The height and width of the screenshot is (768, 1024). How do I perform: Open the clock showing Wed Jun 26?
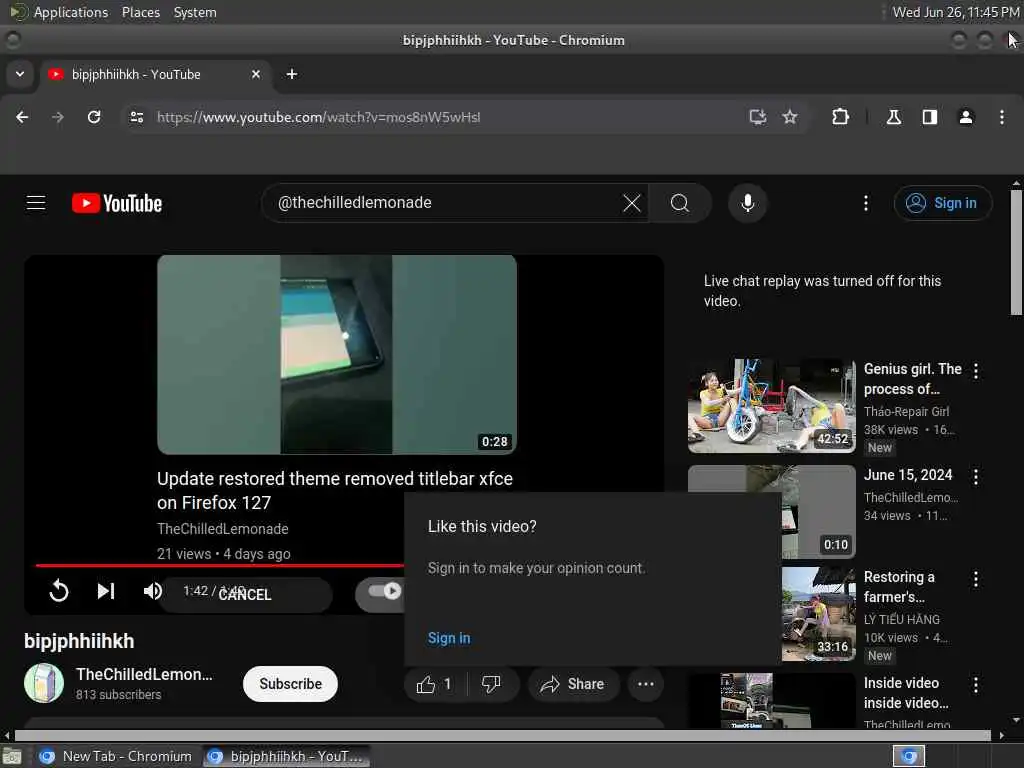(955, 12)
